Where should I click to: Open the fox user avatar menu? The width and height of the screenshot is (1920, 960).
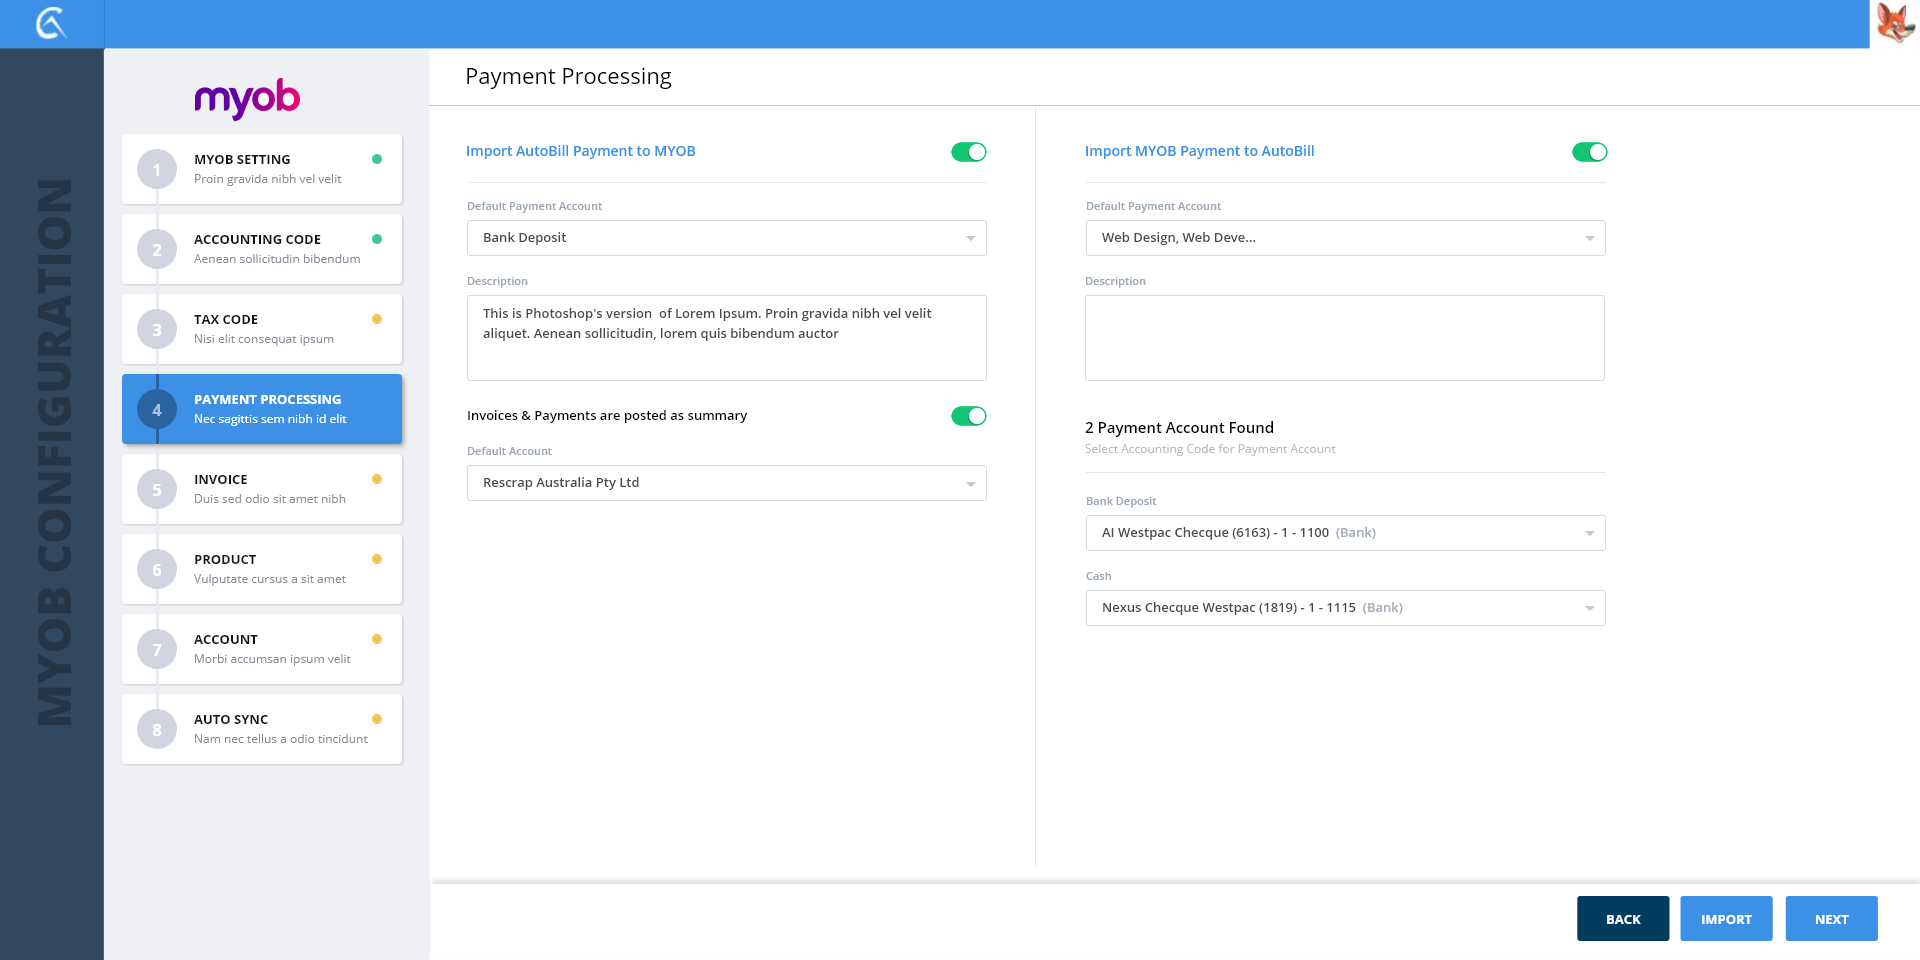(1894, 23)
